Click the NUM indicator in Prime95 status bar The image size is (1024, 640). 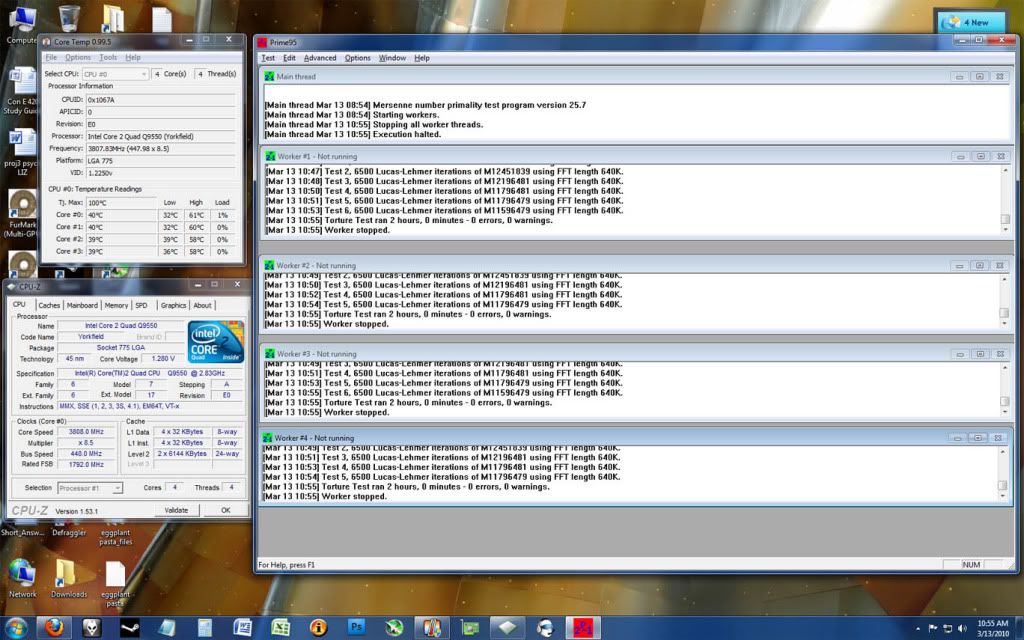(971, 564)
